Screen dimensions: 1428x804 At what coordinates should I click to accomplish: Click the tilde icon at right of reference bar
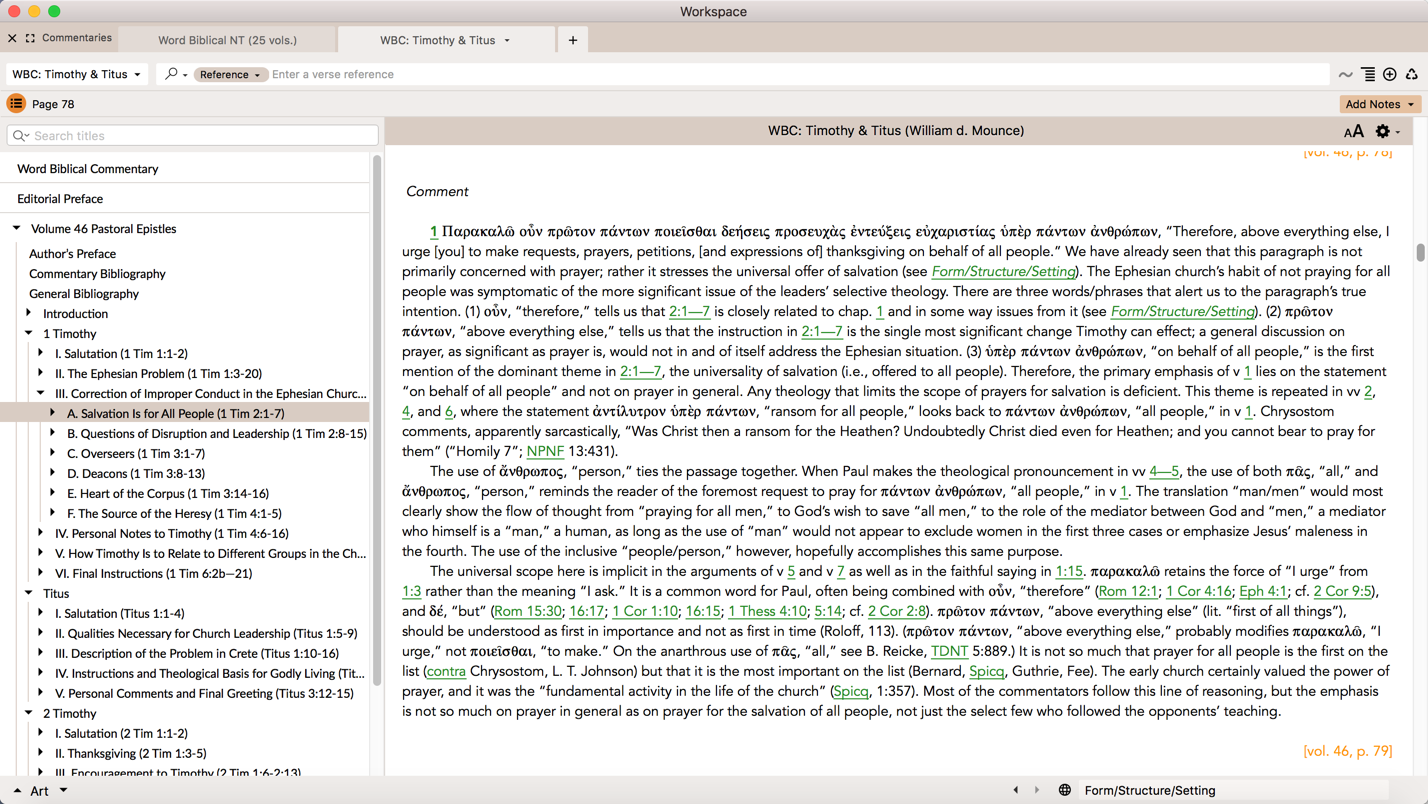click(1346, 74)
